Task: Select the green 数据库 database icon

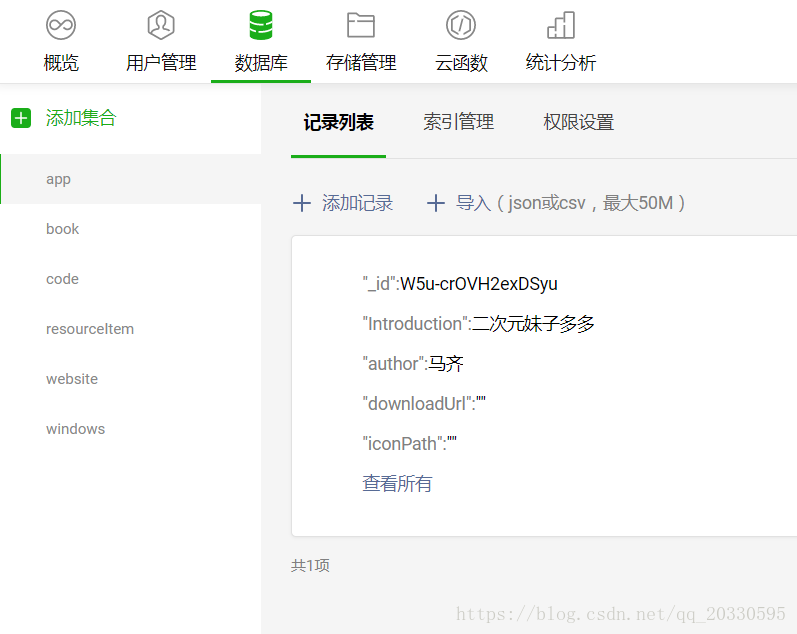Action: point(261,25)
